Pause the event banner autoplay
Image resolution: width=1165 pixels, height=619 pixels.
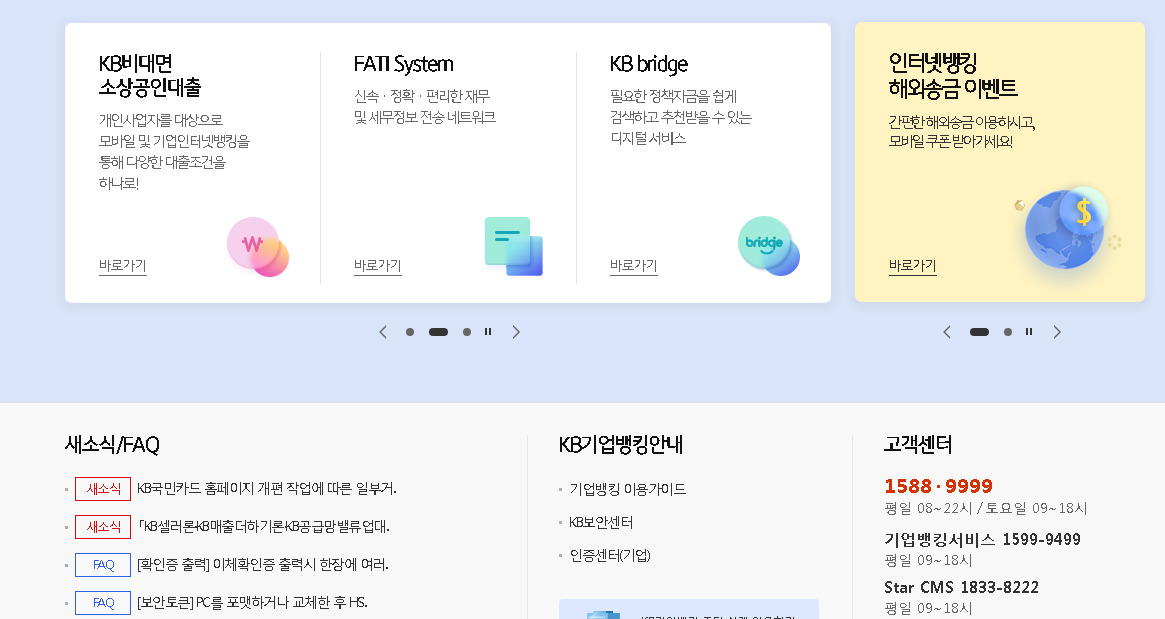click(1029, 332)
